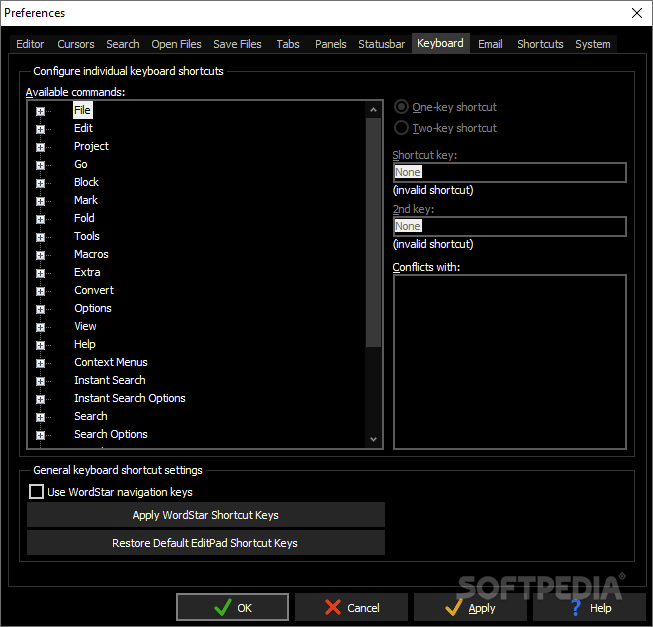This screenshot has width=653, height=627.
Task: Go to the Tabs preferences tab
Action: 288,44
